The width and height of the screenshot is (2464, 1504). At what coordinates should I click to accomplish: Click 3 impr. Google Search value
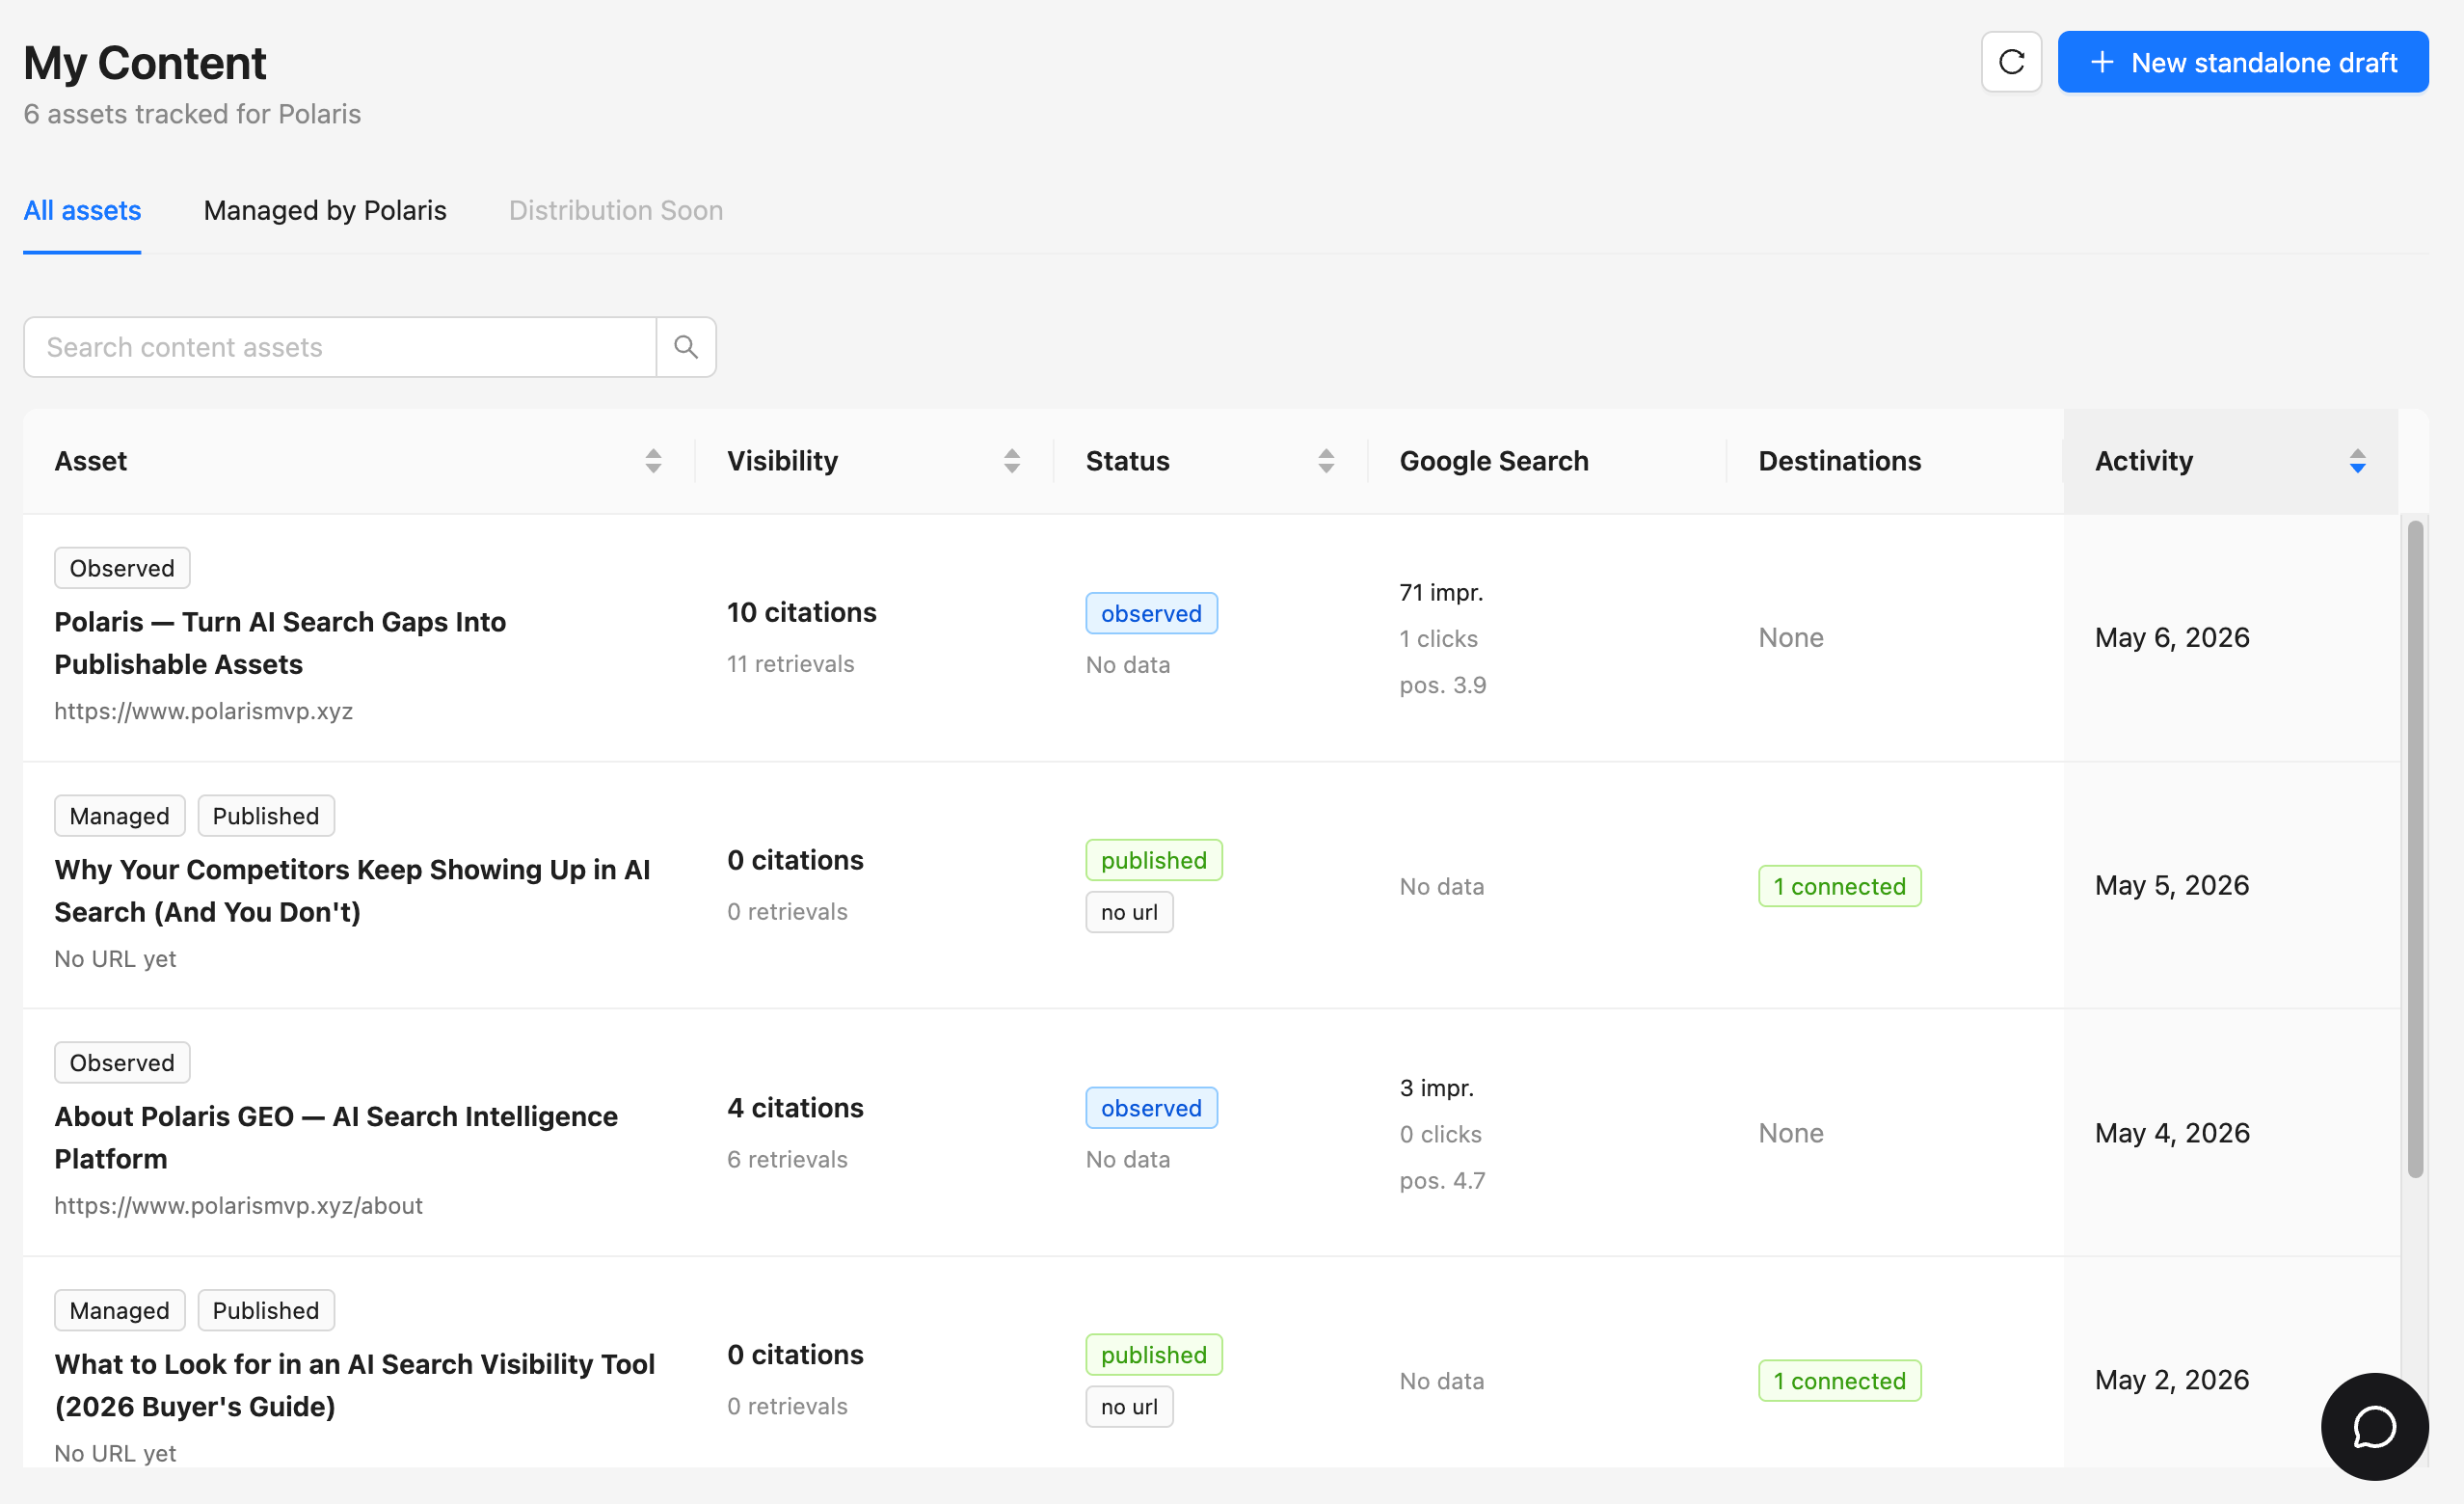click(1437, 1088)
